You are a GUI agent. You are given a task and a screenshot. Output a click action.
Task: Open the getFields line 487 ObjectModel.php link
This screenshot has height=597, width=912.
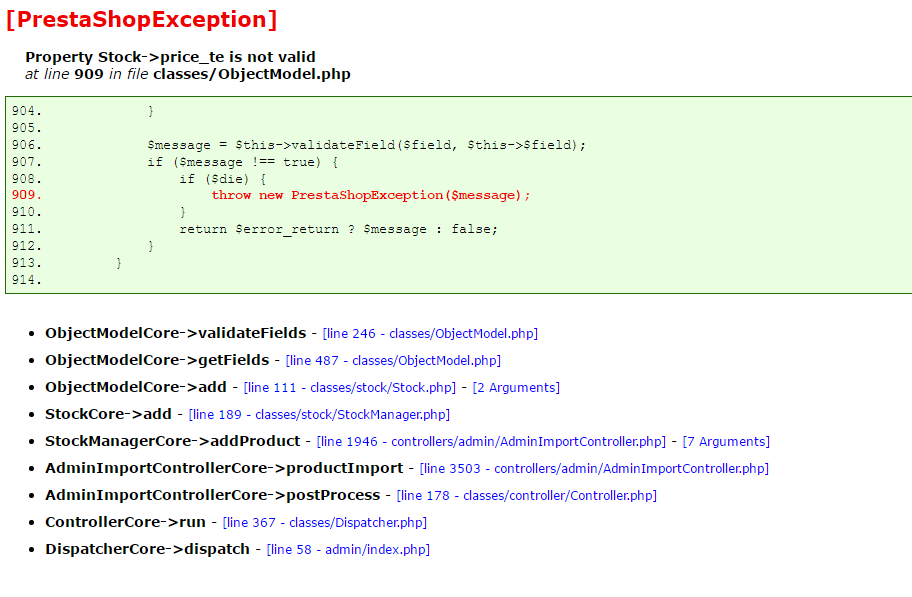(393, 361)
